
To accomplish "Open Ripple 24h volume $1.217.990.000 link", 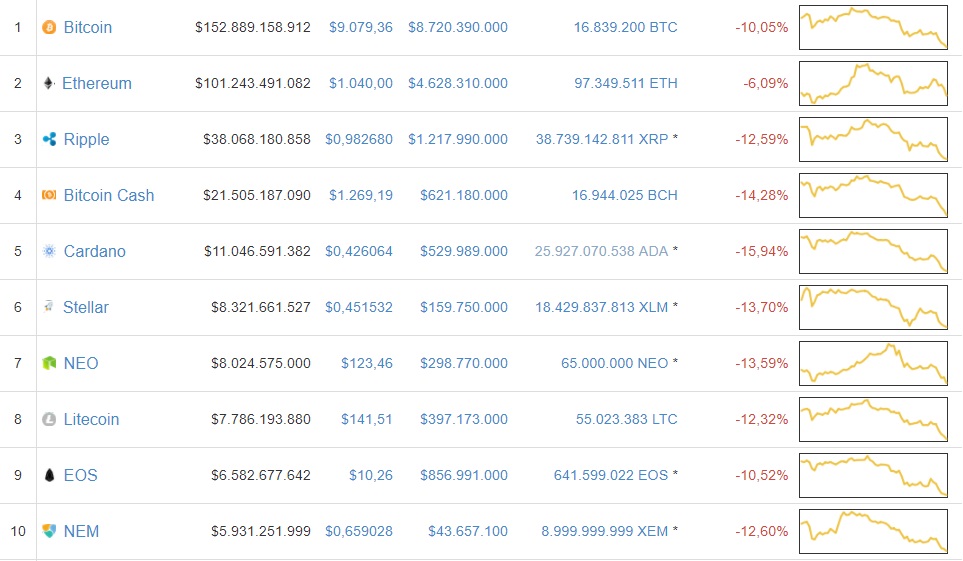I will click(x=458, y=140).
